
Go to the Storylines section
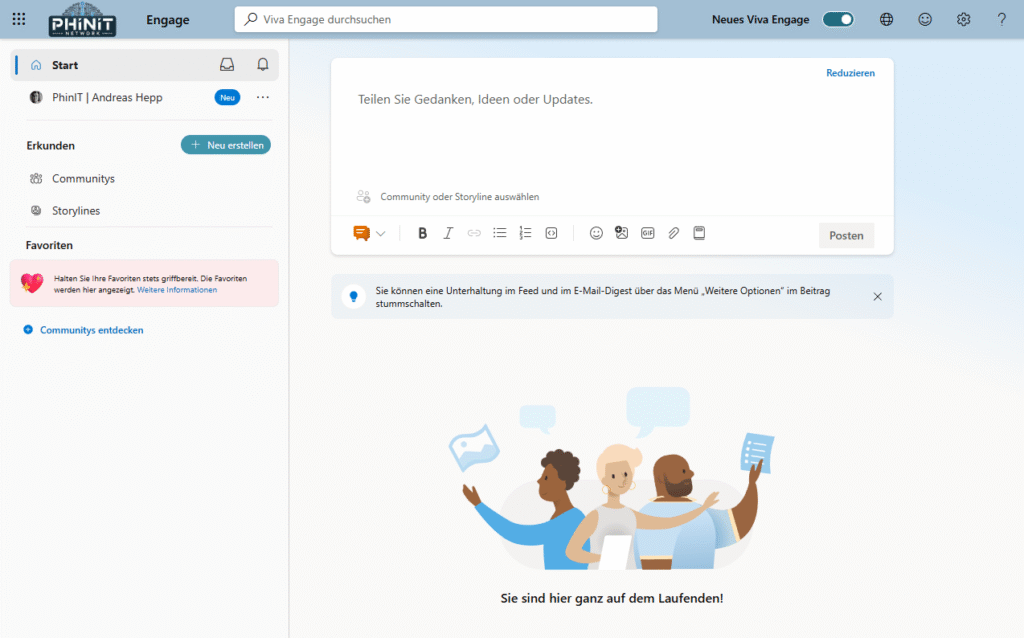point(77,210)
